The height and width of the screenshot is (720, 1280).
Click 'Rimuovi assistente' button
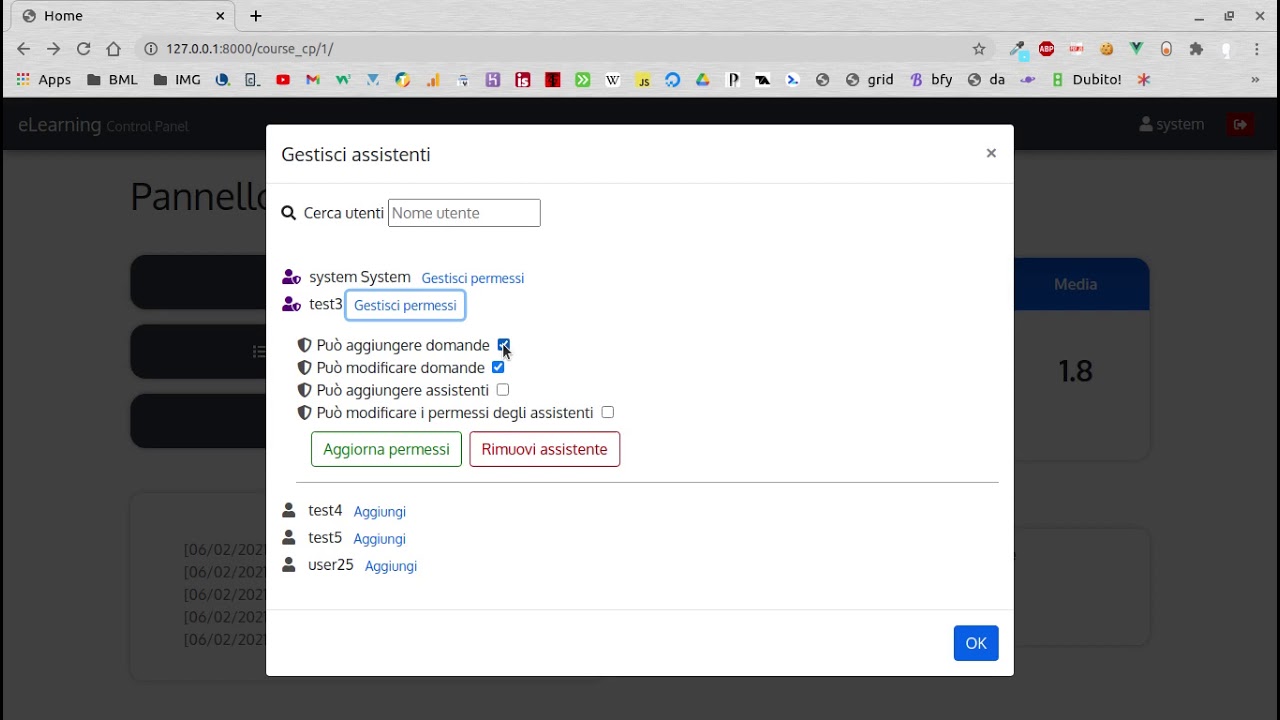[545, 449]
